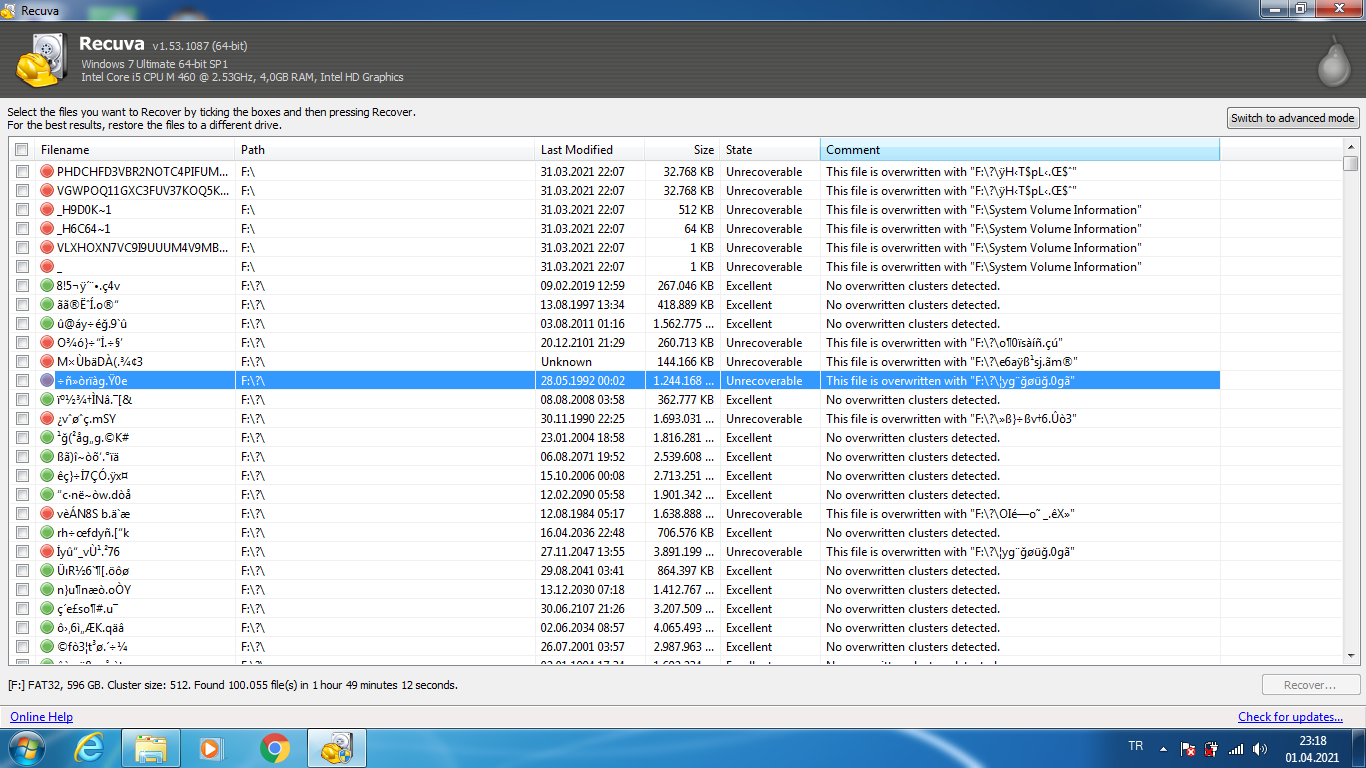Click green status icon of file modified 13.08.1997
Viewport: 1366px width, 768px height.
47,305
